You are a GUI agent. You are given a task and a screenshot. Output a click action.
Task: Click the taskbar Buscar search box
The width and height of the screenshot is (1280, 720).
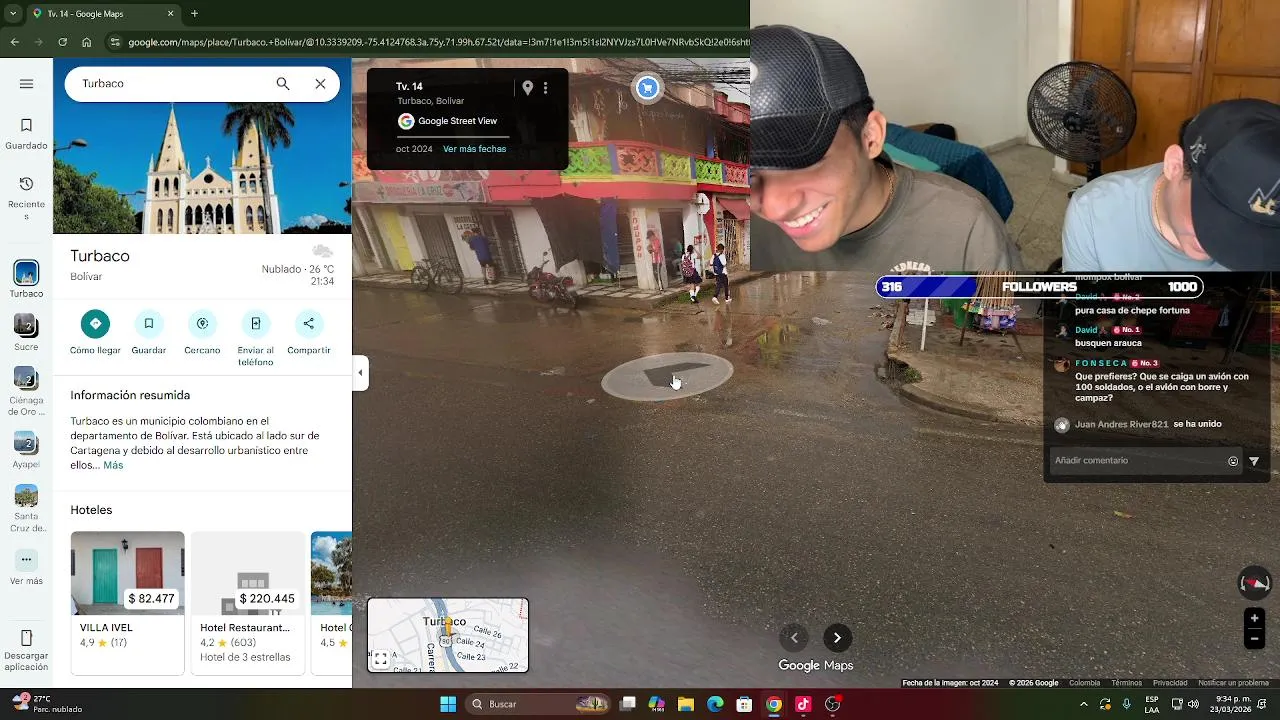pos(540,704)
